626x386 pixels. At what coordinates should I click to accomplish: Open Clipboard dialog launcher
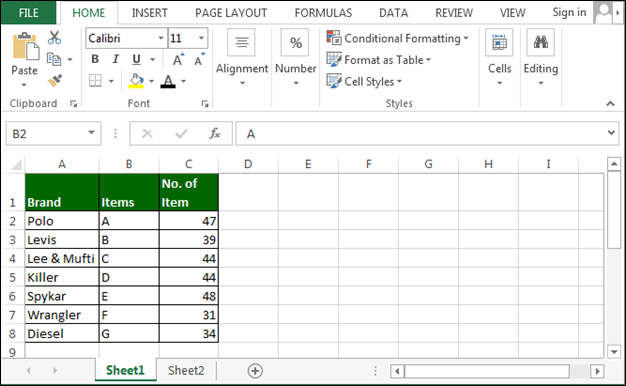73,104
